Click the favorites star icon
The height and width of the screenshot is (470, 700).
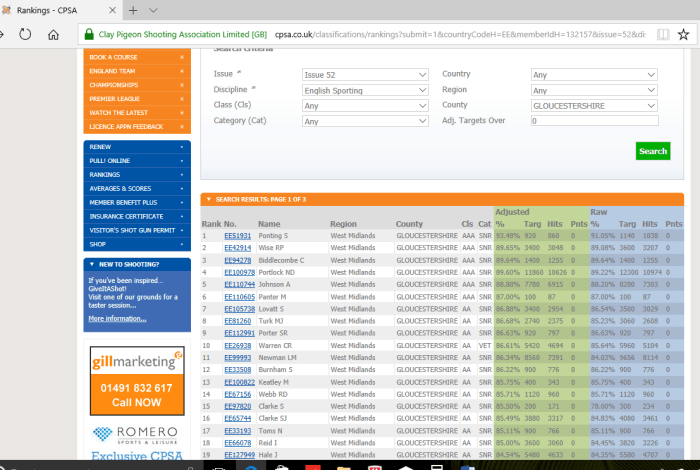[x=684, y=34]
